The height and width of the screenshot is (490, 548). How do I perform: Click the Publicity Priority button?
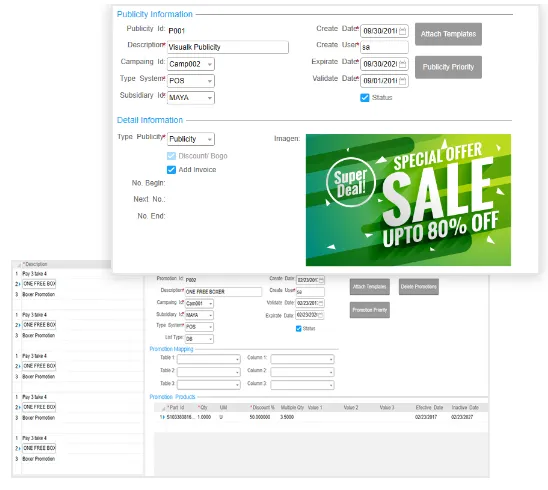(x=448, y=67)
